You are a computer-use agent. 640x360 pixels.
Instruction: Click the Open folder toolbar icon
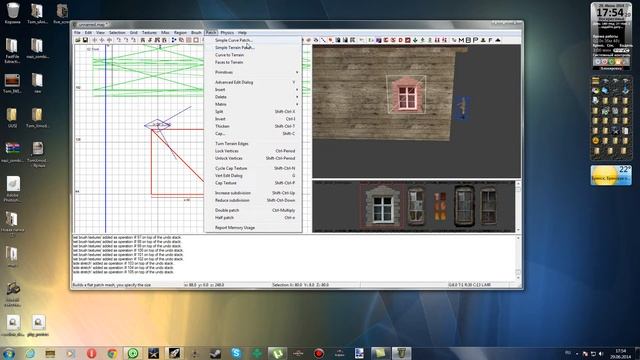(x=78, y=40)
